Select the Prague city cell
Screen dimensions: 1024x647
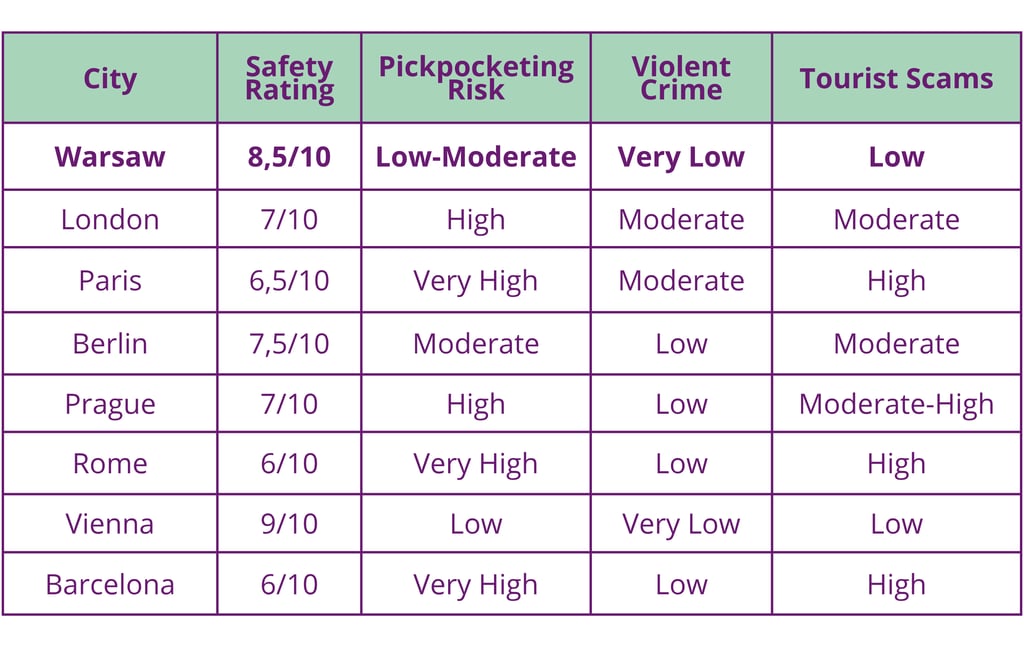point(110,403)
